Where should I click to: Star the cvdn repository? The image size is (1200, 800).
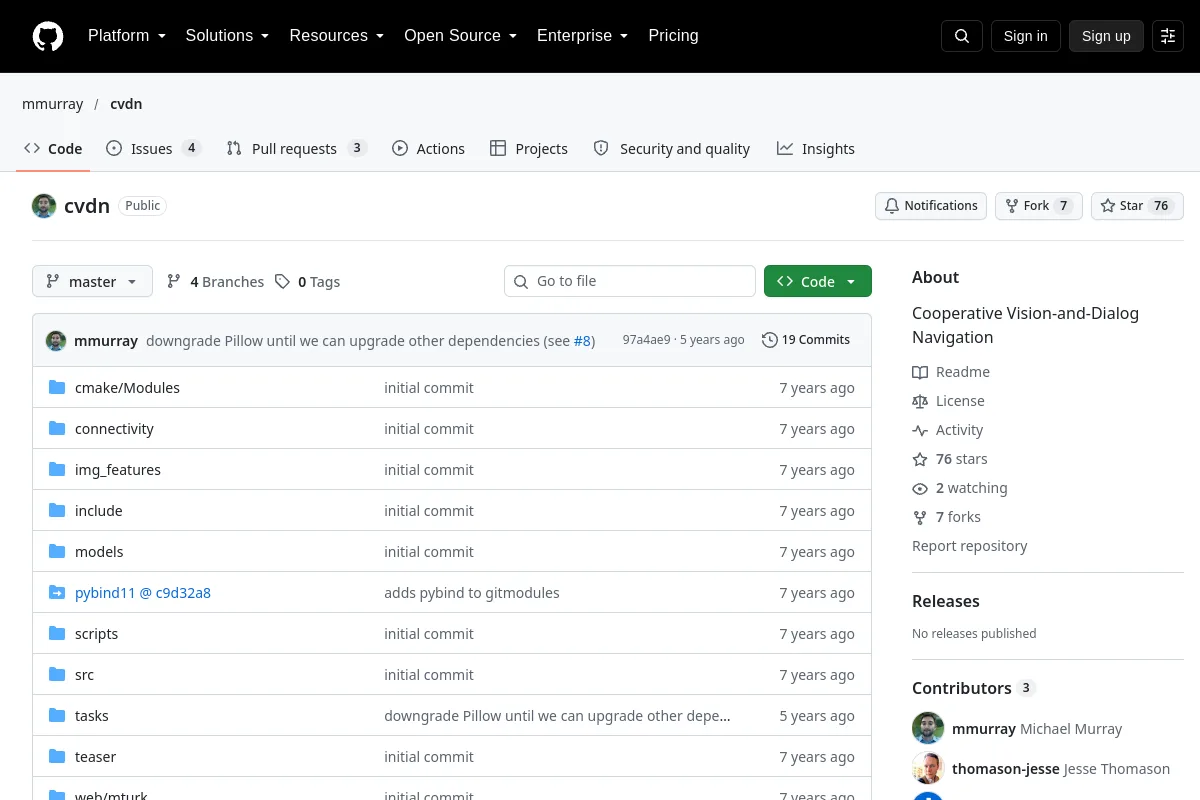1137,206
